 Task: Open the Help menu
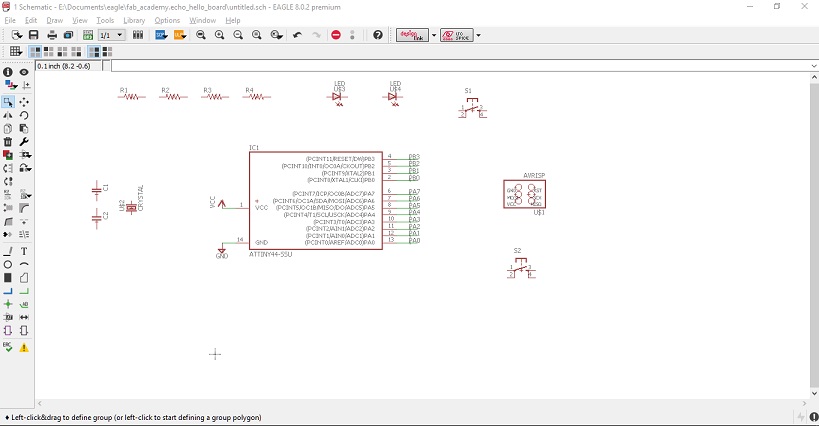(x=232, y=20)
